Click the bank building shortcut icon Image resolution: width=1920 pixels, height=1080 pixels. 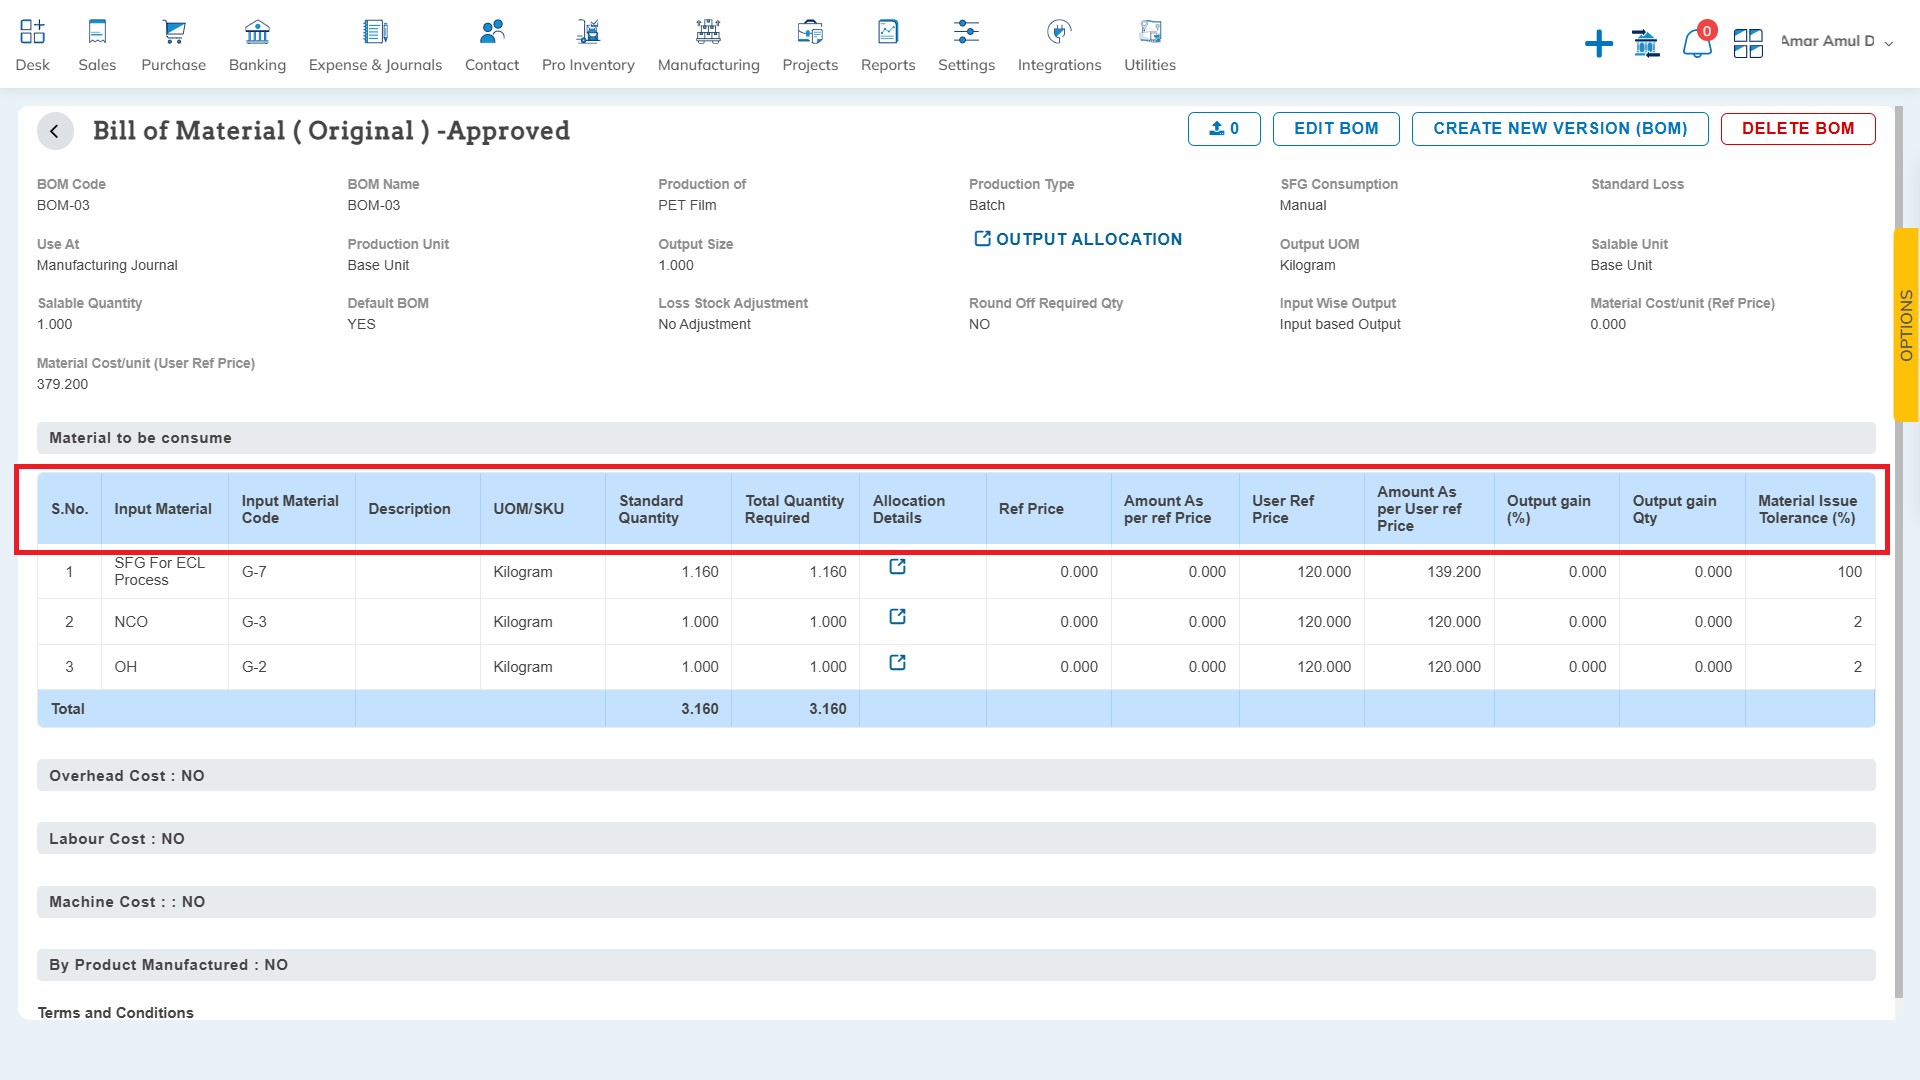coord(1646,43)
